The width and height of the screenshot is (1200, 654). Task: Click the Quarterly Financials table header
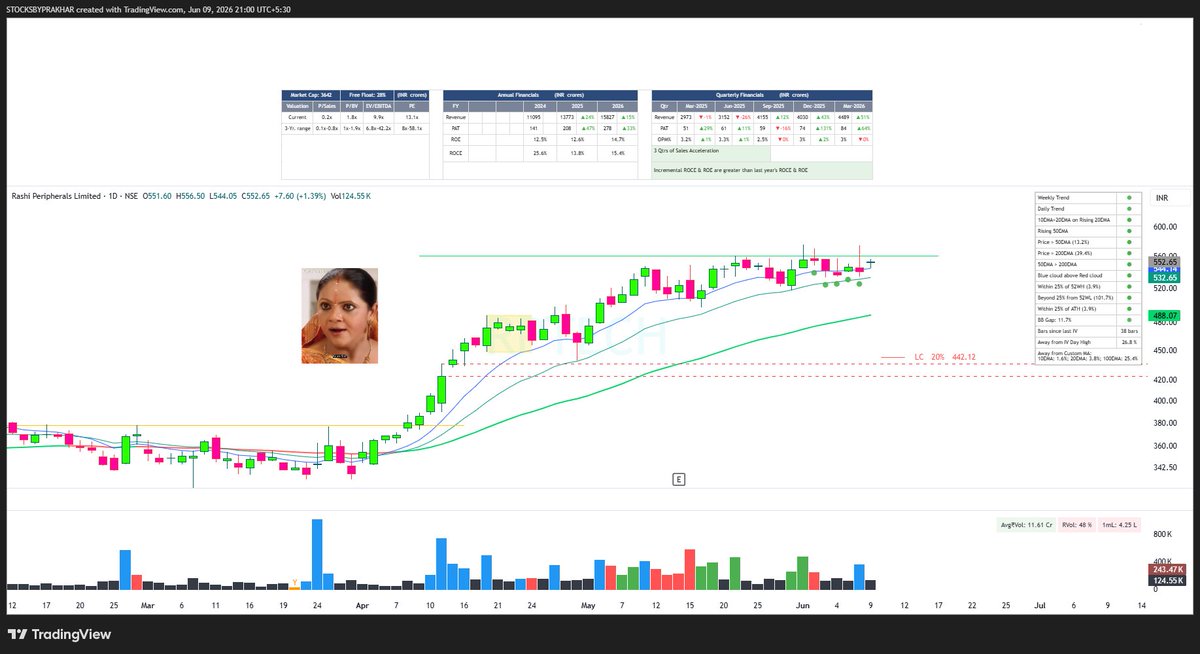point(761,94)
